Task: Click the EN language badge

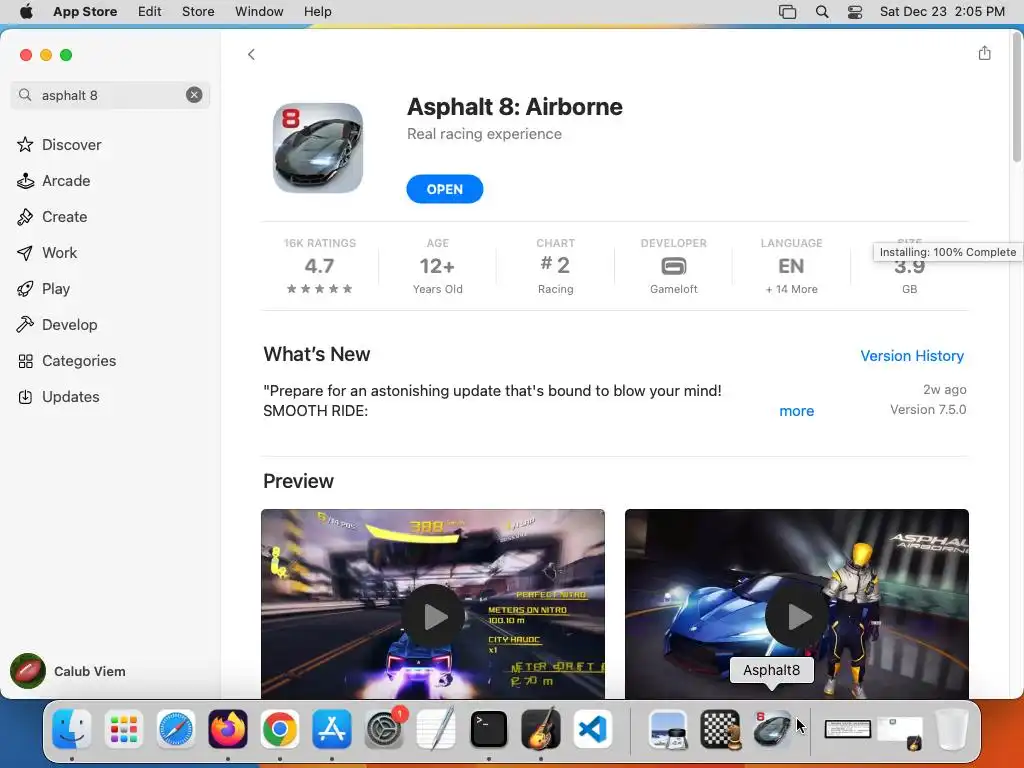Action: 791,268
